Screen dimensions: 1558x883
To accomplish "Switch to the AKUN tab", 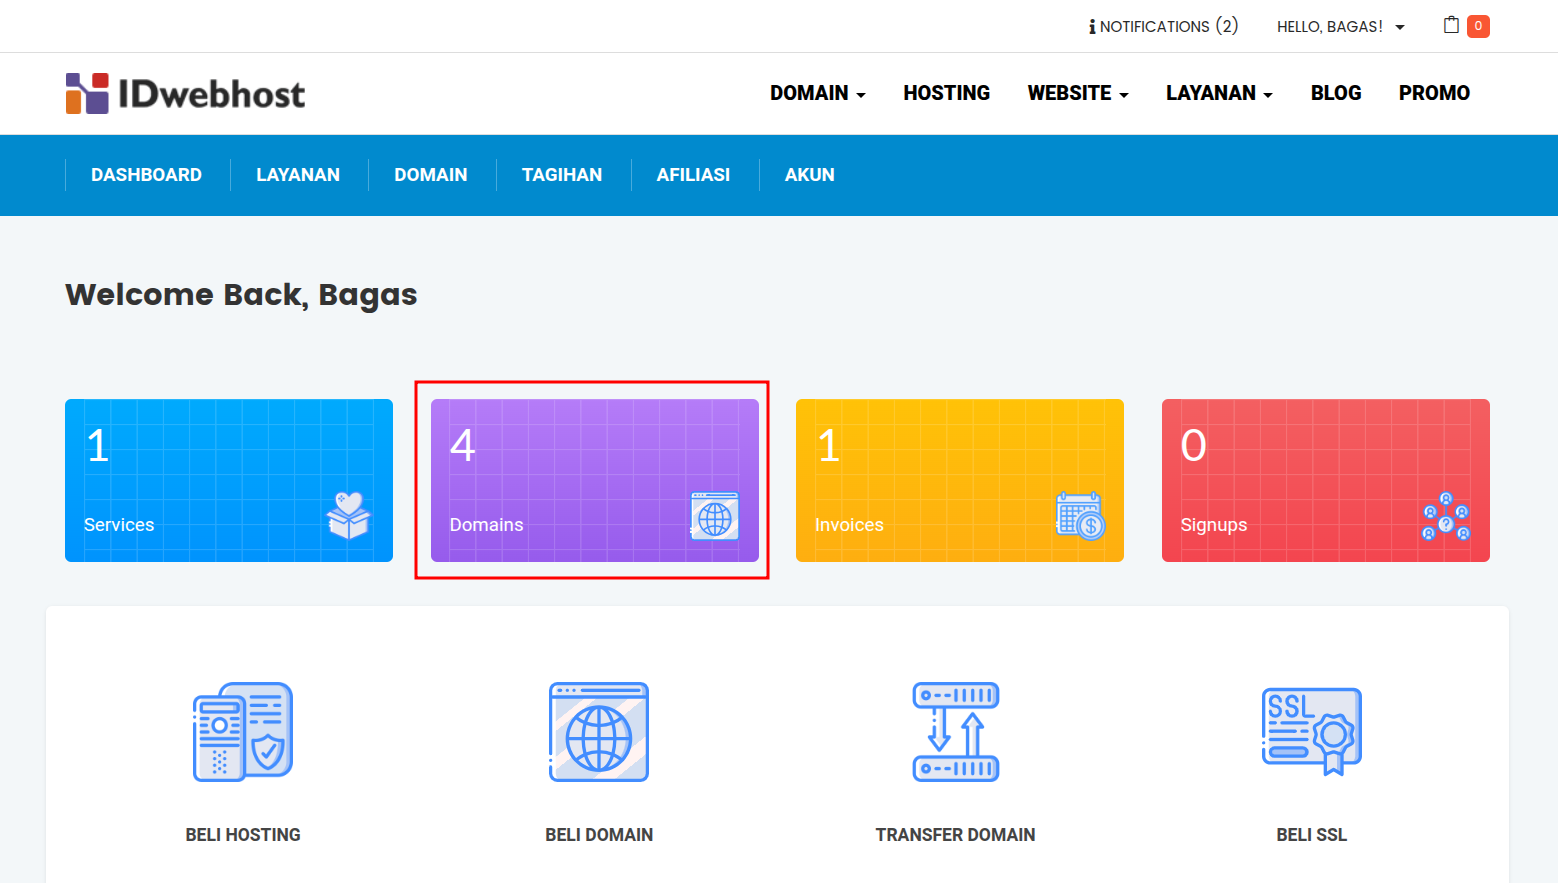I will tap(810, 175).
